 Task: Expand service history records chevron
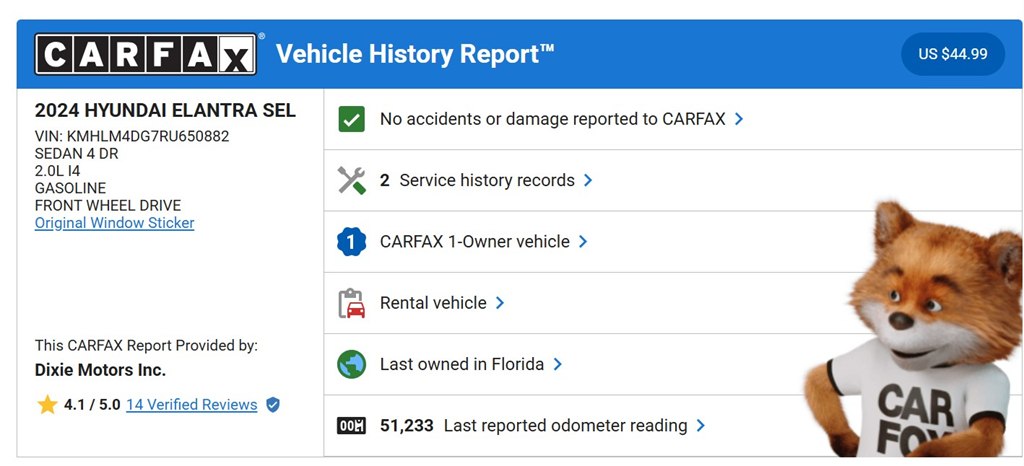click(588, 181)
